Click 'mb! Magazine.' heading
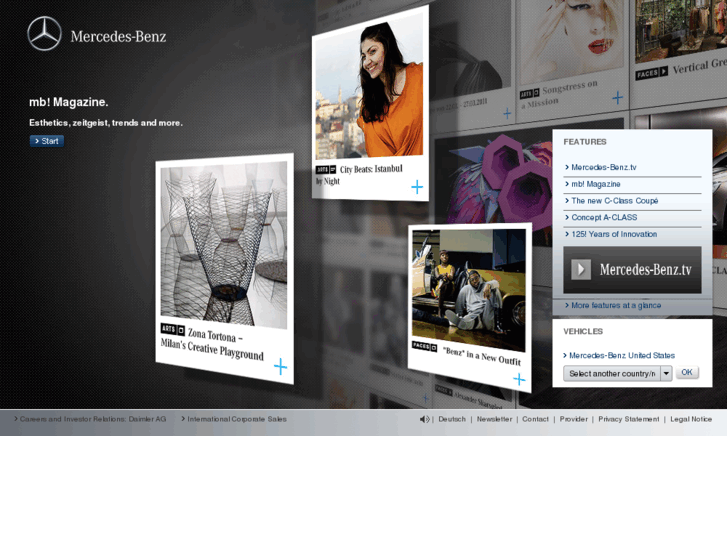Screen dimensions: 727x545 tap(69, 102)
